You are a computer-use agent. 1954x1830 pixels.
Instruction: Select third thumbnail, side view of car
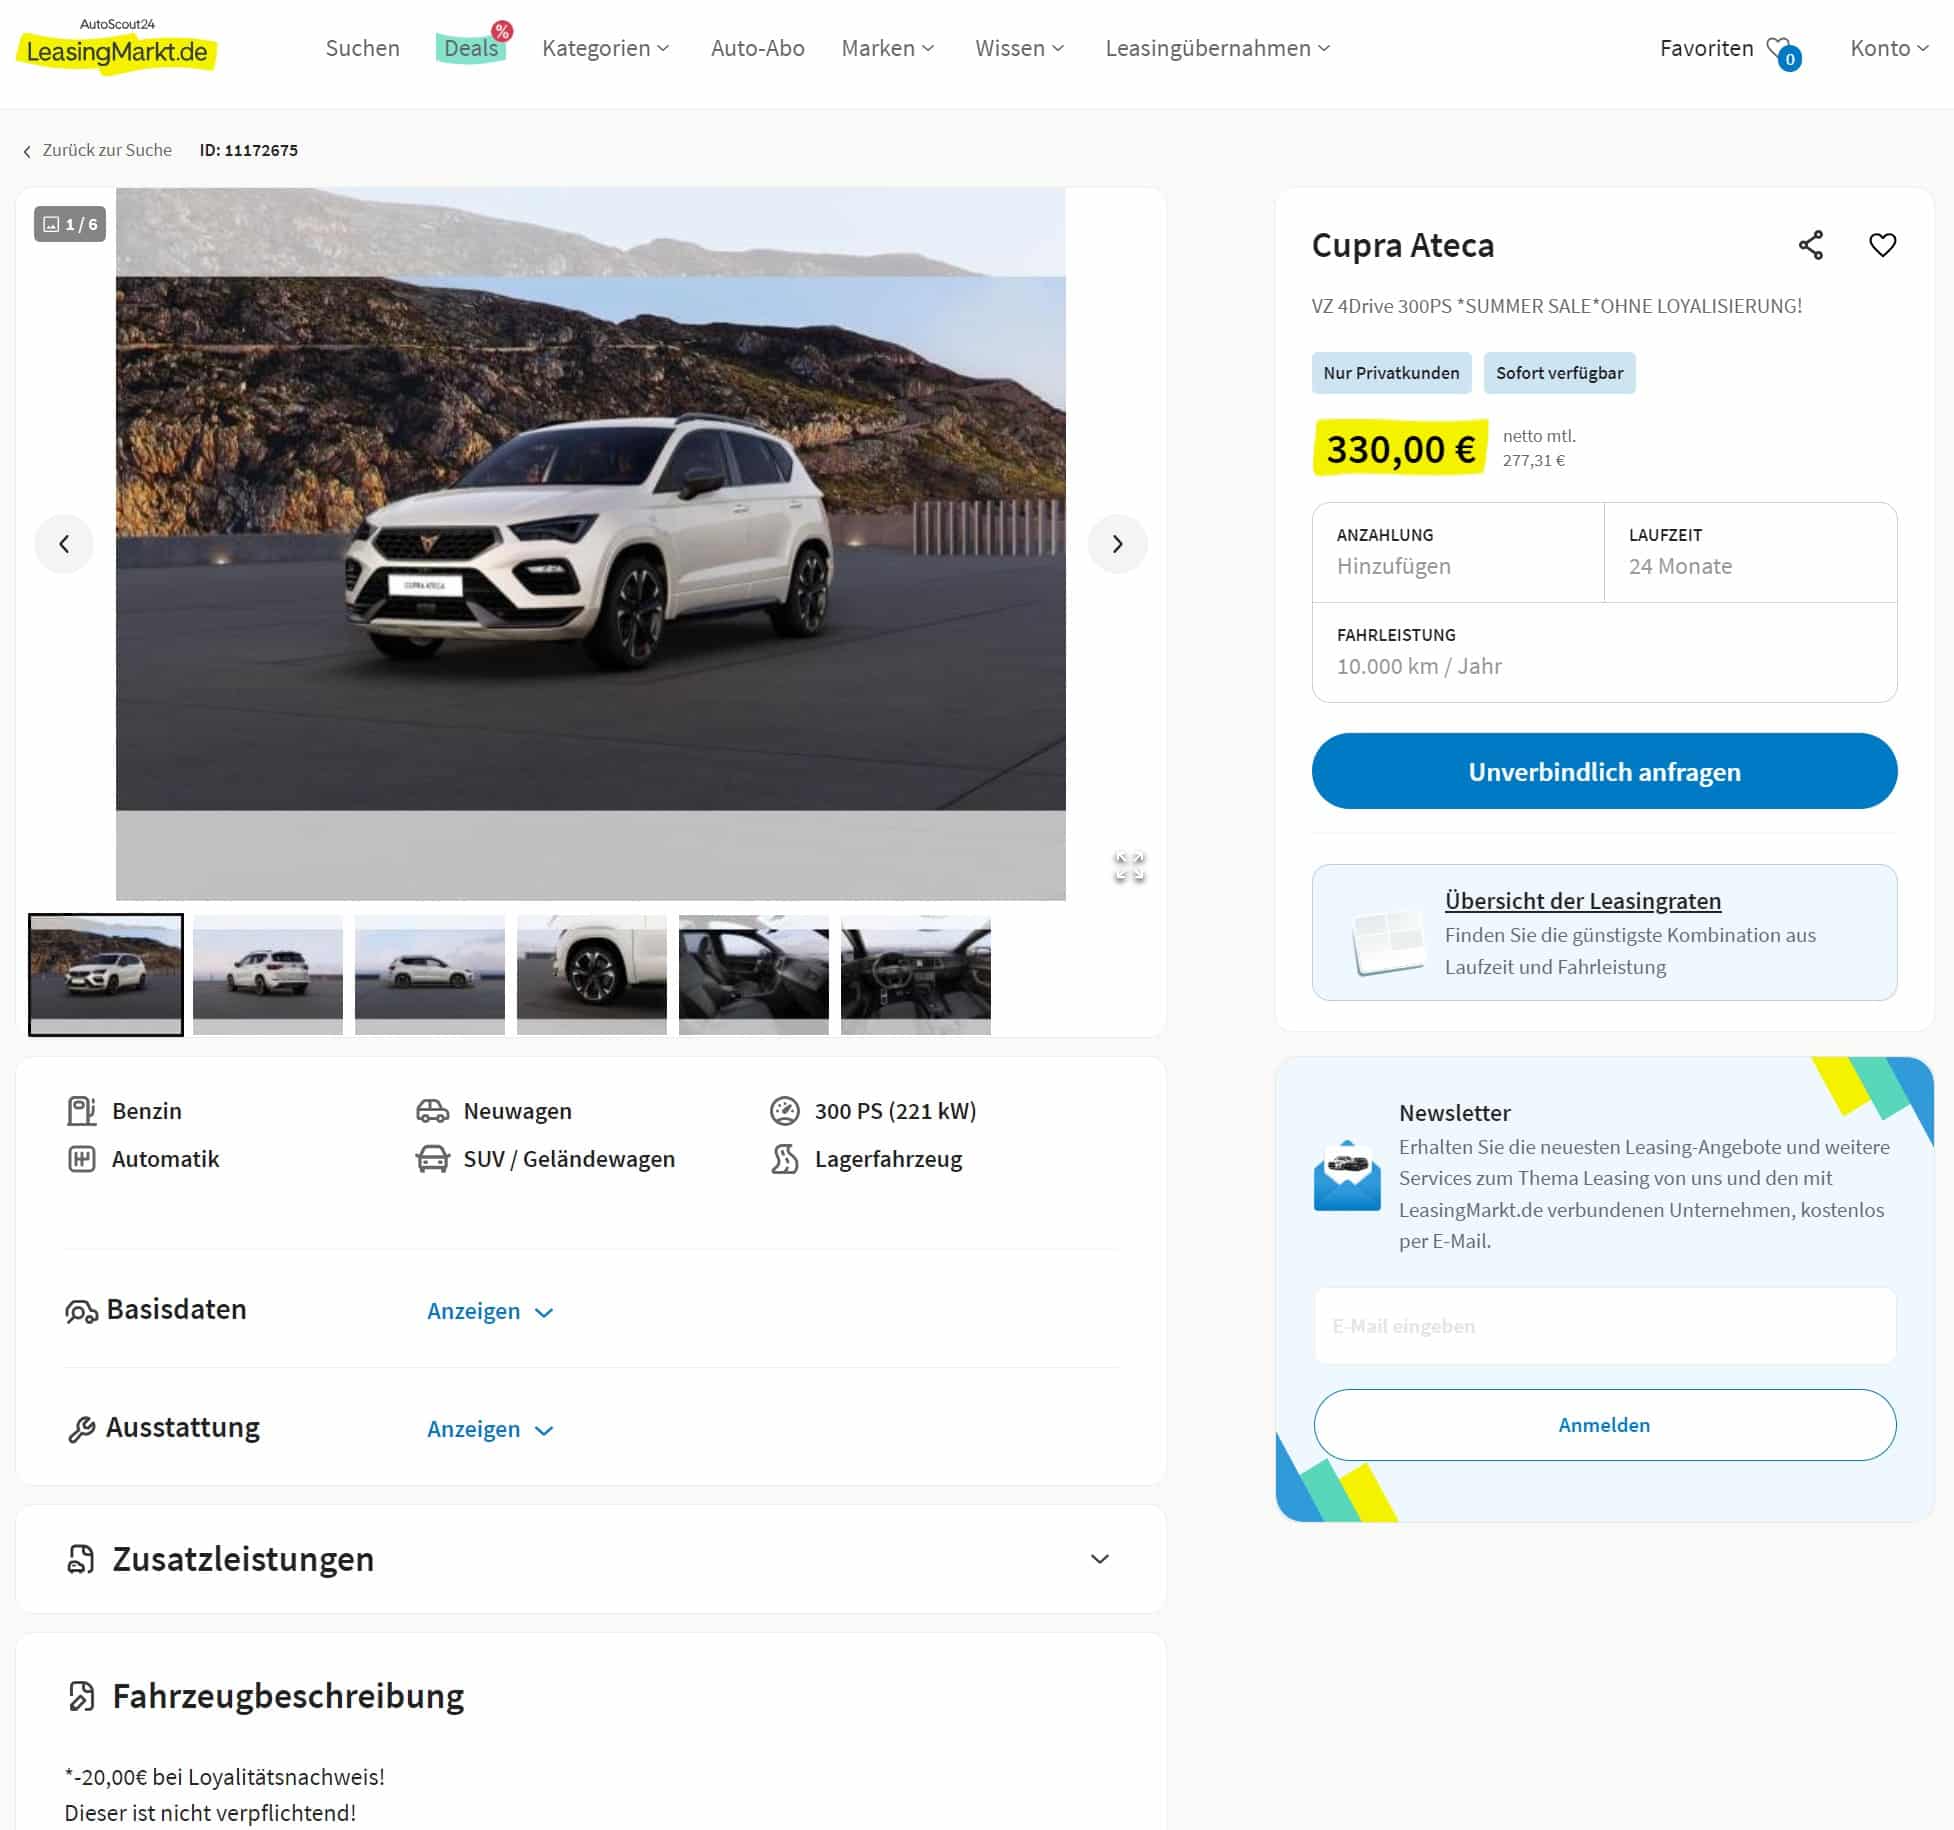(430, 975)
